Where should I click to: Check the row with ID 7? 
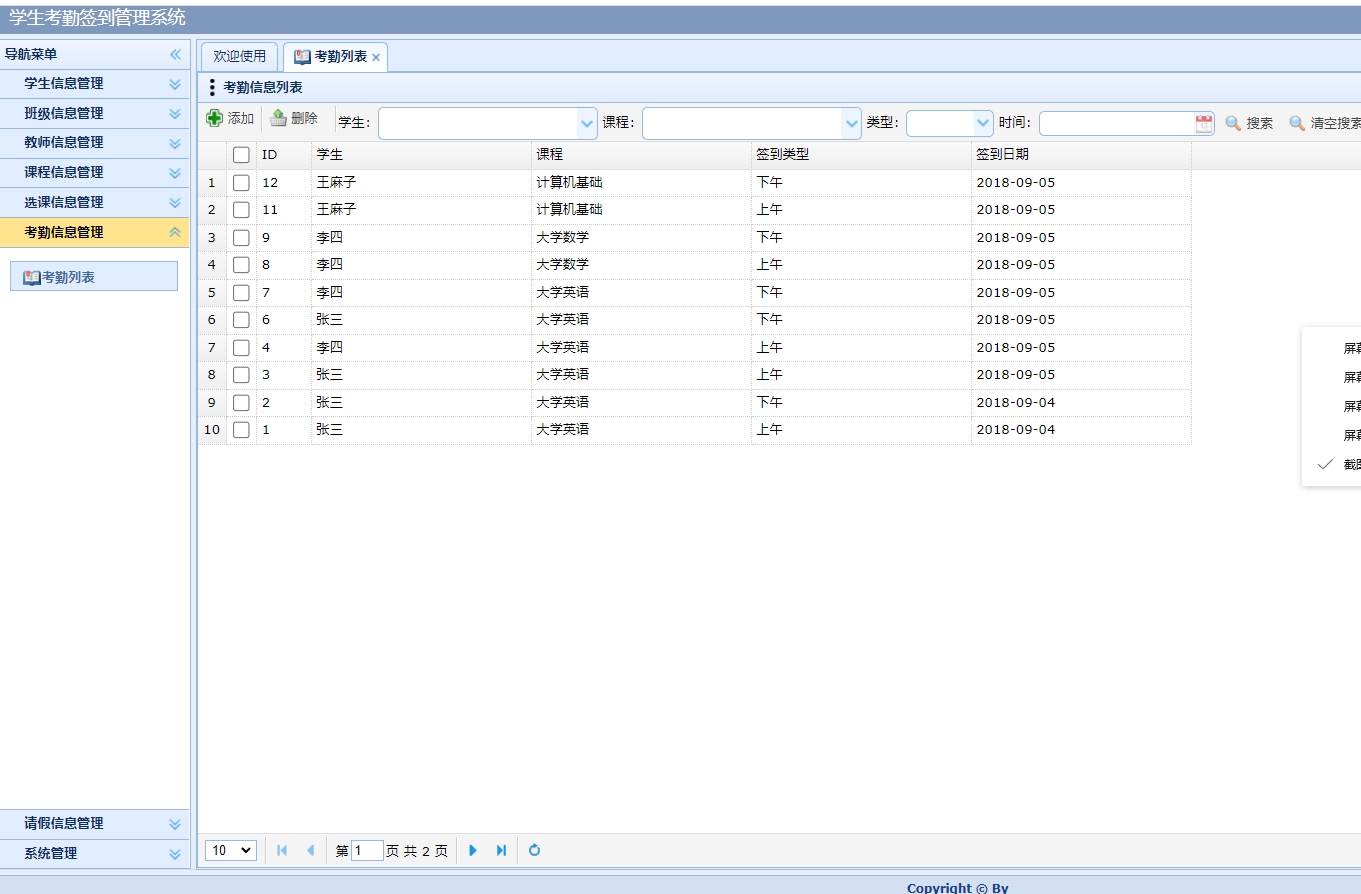coord(241,293)
